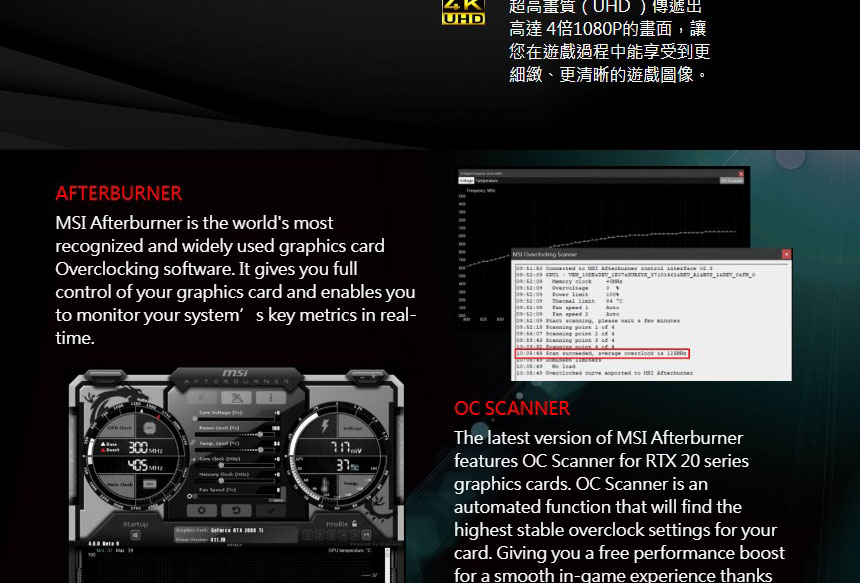
Task: Select profile slot 1 in Afterburner
Action: pos(308,535)
